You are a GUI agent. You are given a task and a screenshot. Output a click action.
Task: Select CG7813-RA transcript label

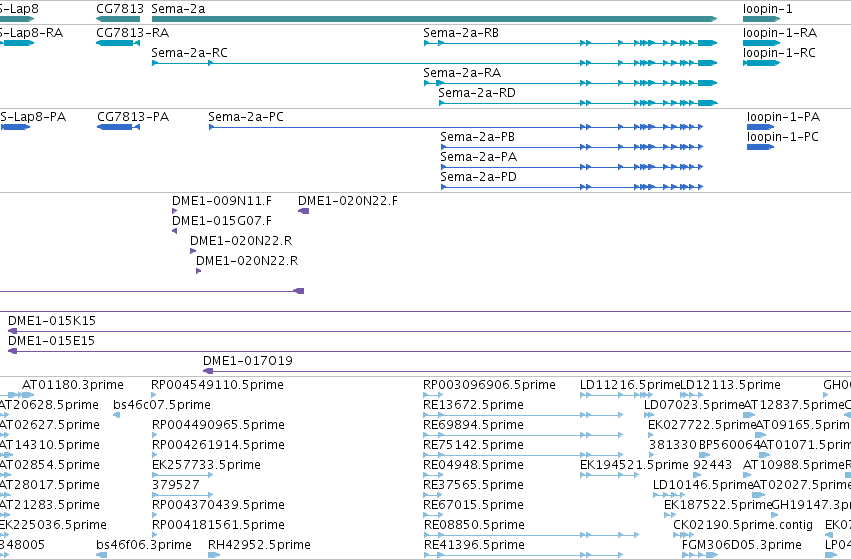tap(132, 33)
